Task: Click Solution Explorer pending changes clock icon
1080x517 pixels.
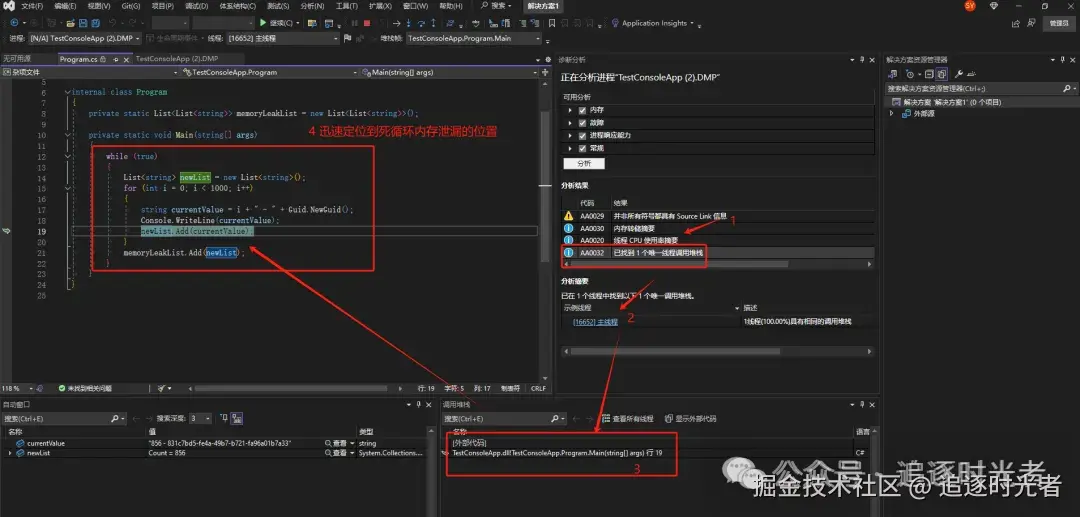Action: pyautogui.click(x=910, y=74)
